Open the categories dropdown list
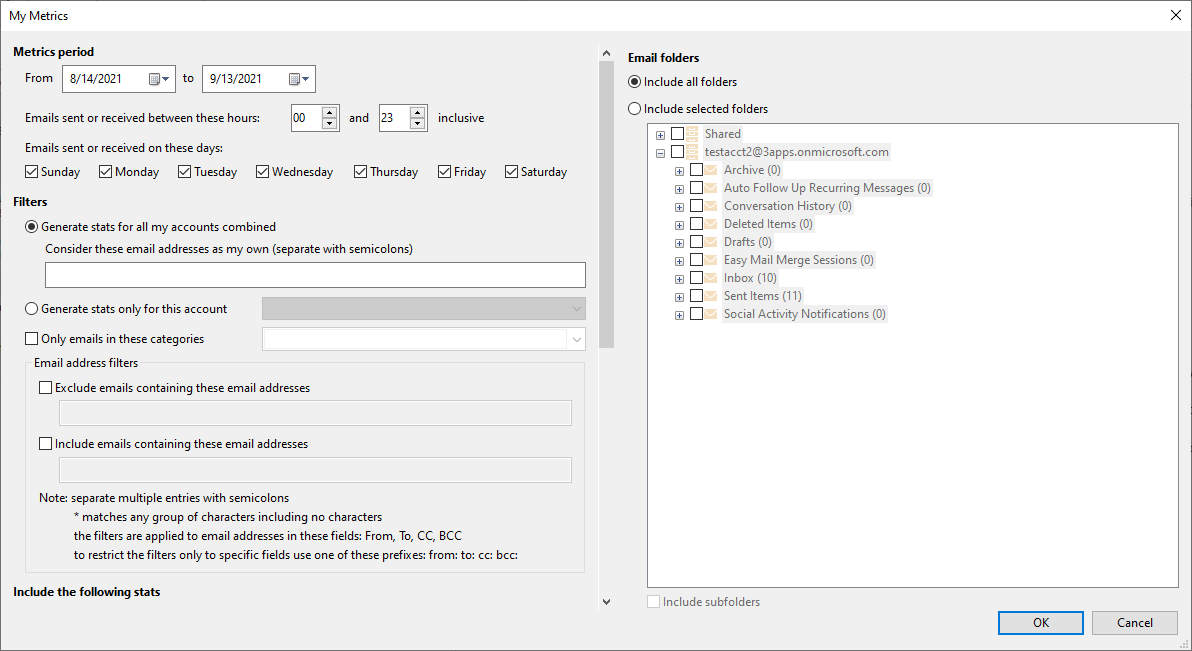Screen dimensions: 1192x651 pyautogui.click(x=577, y=339)
